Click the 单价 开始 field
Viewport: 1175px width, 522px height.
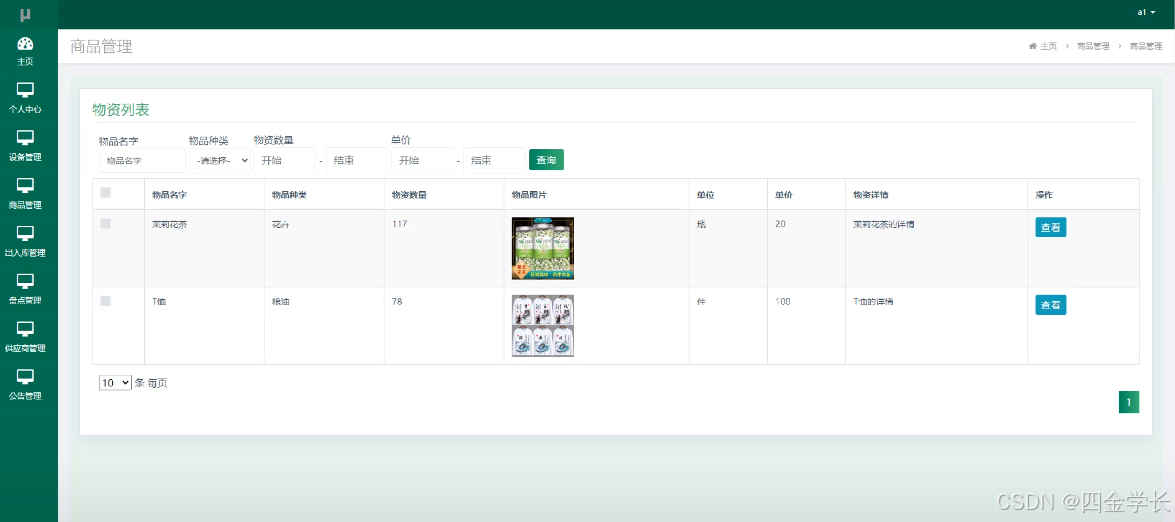point(422,160)
